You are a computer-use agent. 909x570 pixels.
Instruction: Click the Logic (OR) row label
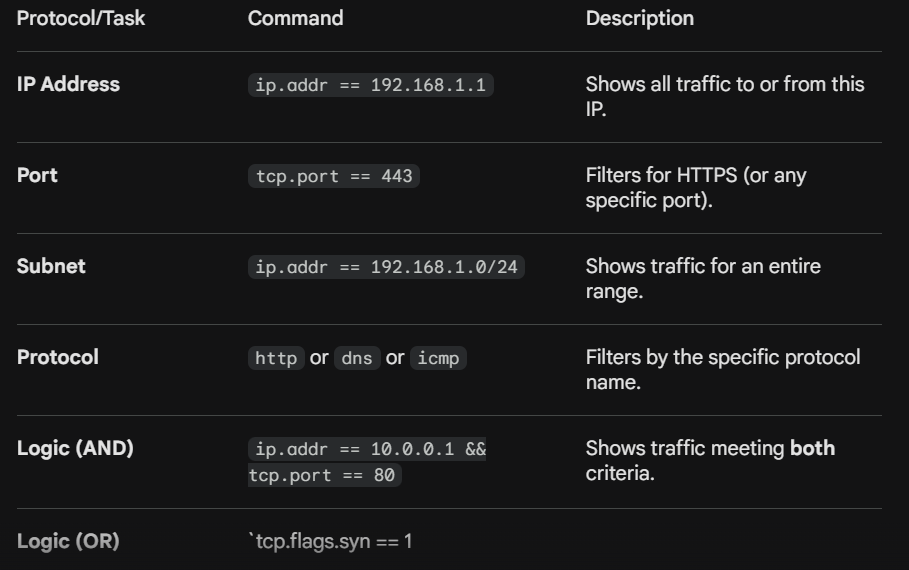pyautogui.click(x=68, y=542)
